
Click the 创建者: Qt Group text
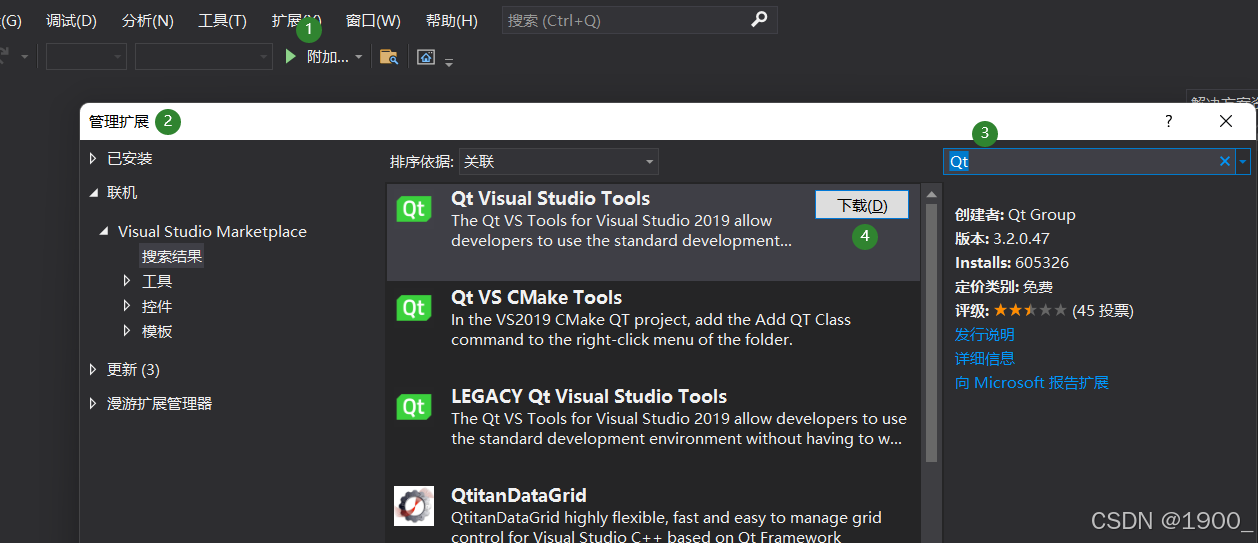[x=1015, y=214]
